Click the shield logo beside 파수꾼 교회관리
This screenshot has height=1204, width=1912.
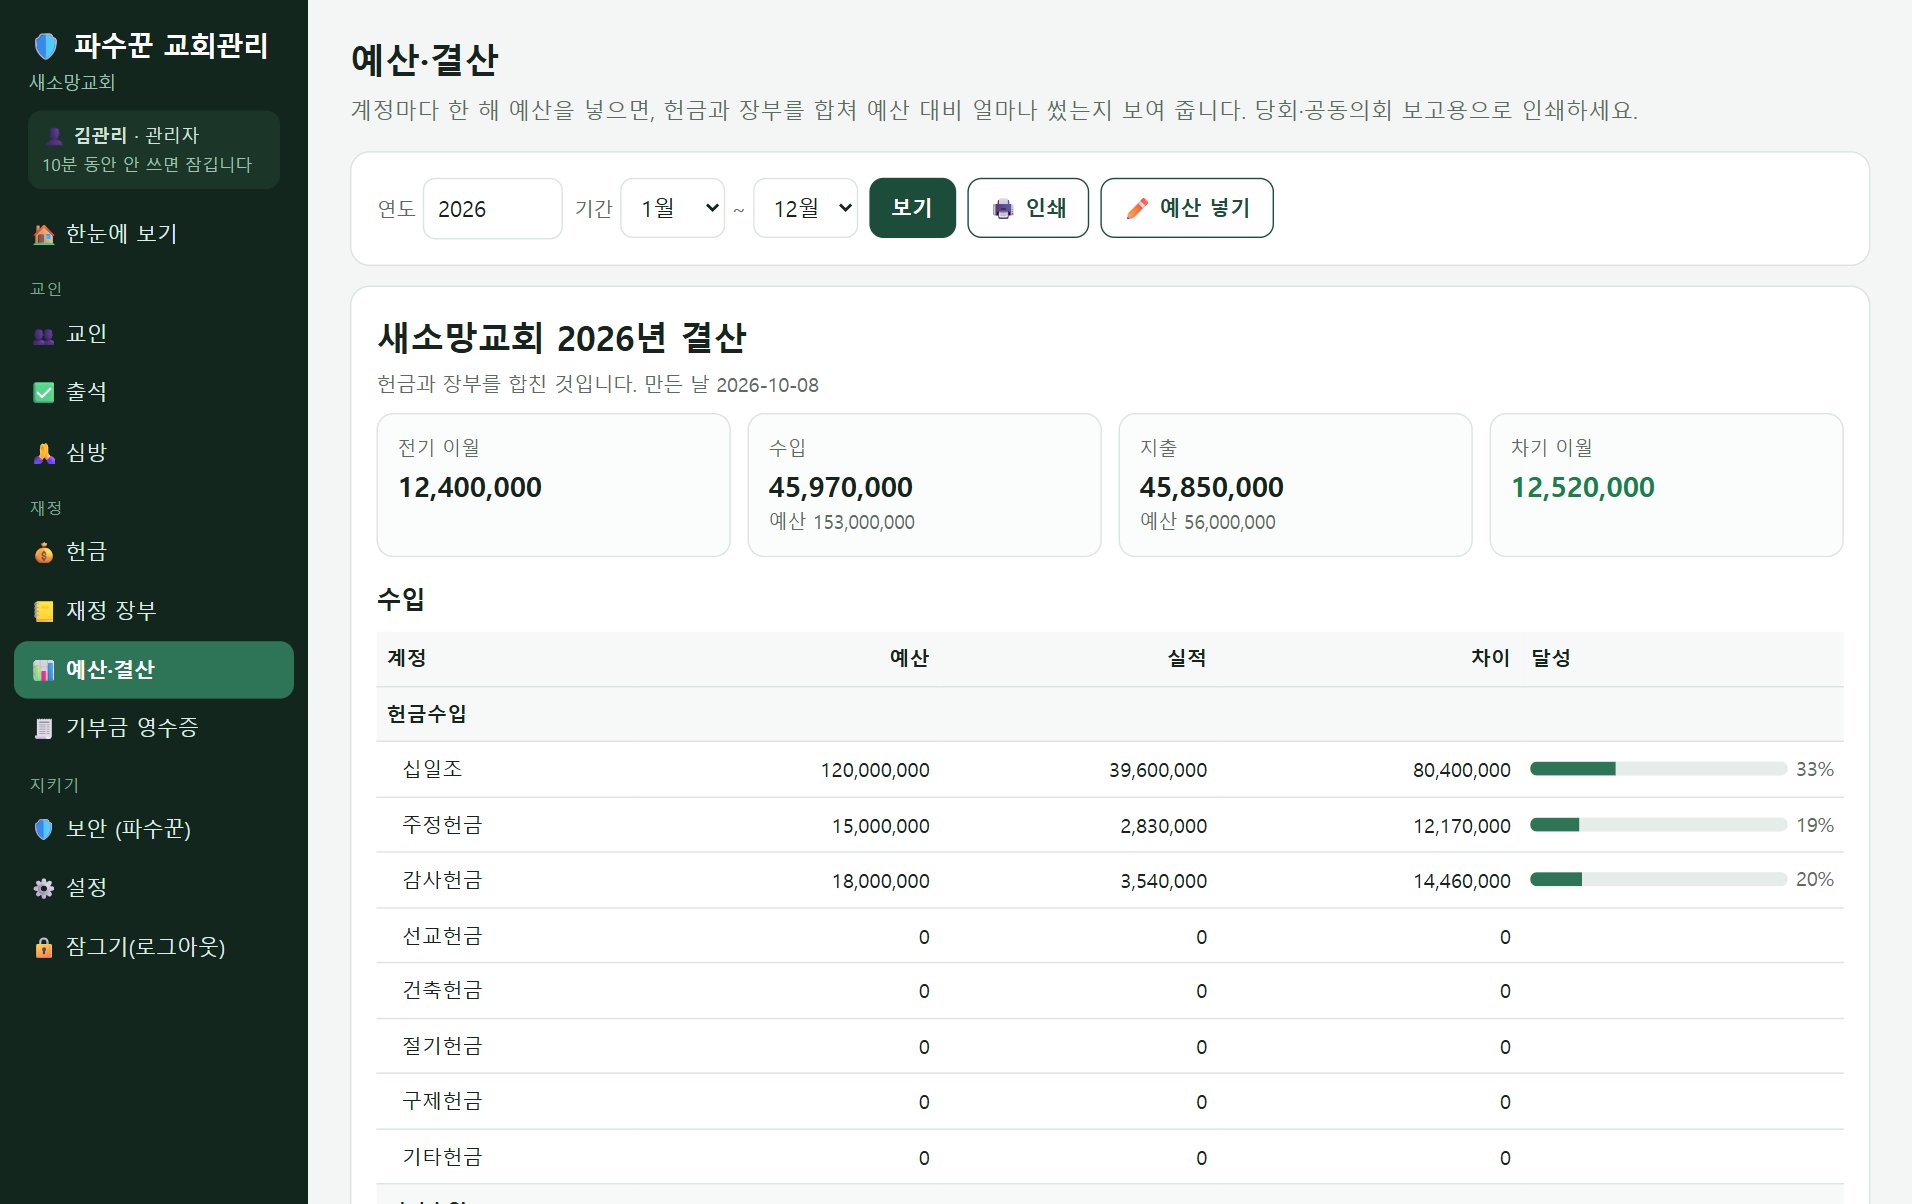pos(46,46)
